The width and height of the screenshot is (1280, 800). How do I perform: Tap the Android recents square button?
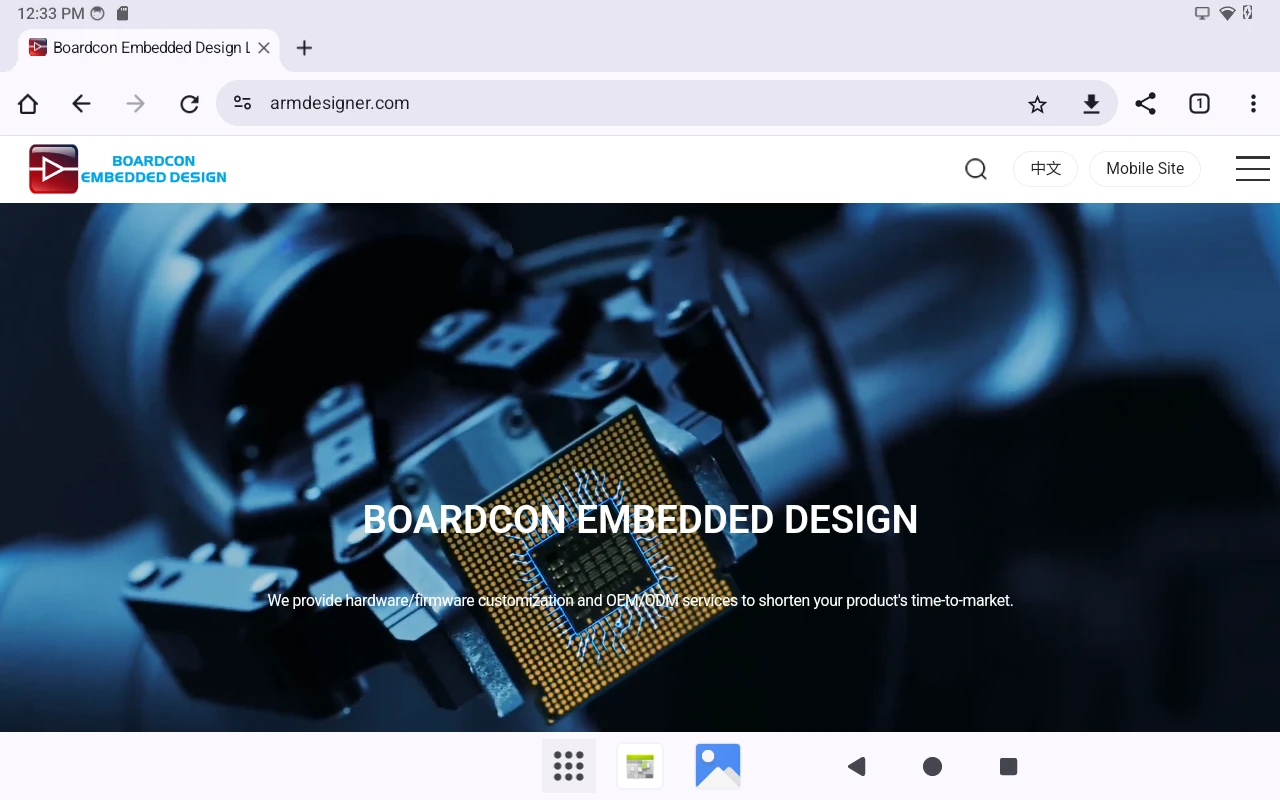(1008, 766)
